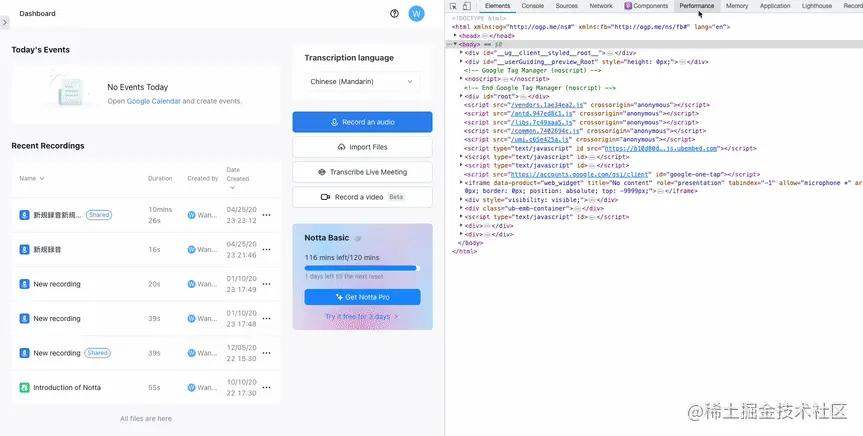Expand the noscript node

(461, 79)
